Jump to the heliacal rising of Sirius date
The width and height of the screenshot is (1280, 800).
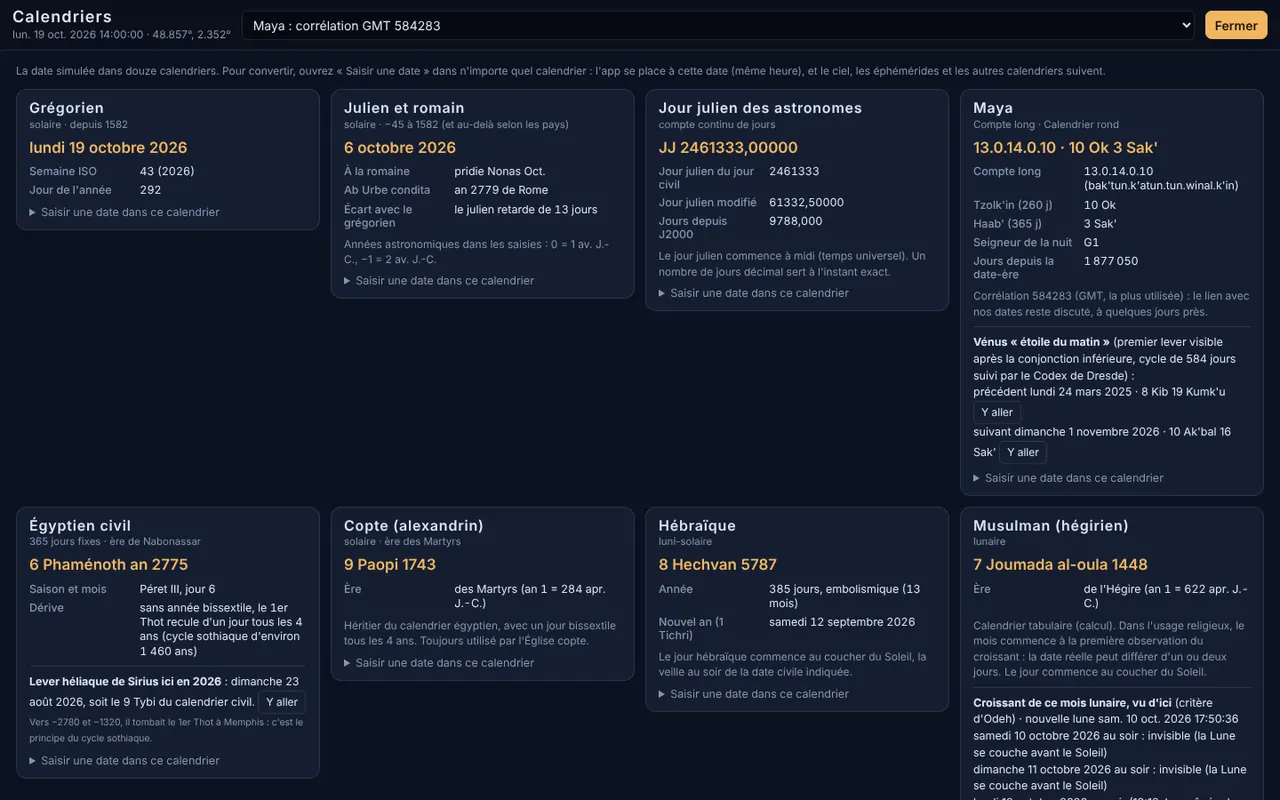[x=281, y=702]
